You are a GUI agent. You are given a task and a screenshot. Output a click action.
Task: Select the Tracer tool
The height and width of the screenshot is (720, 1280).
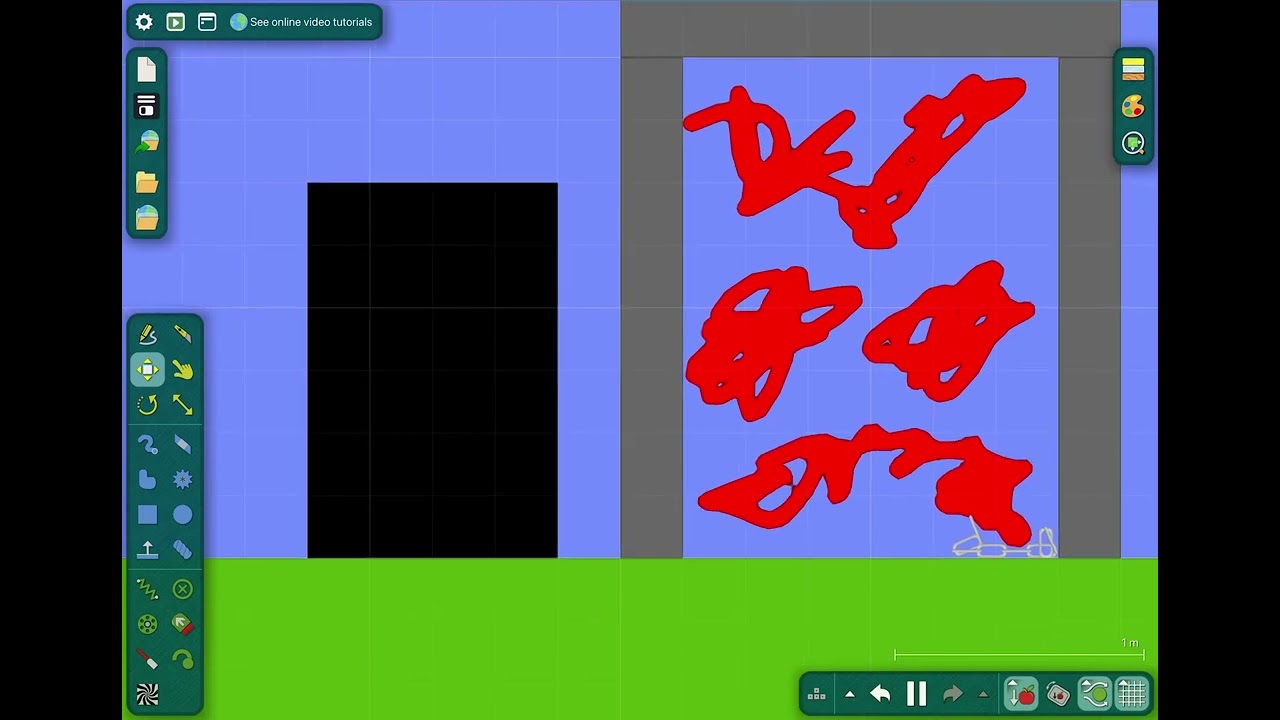(182, 659)
